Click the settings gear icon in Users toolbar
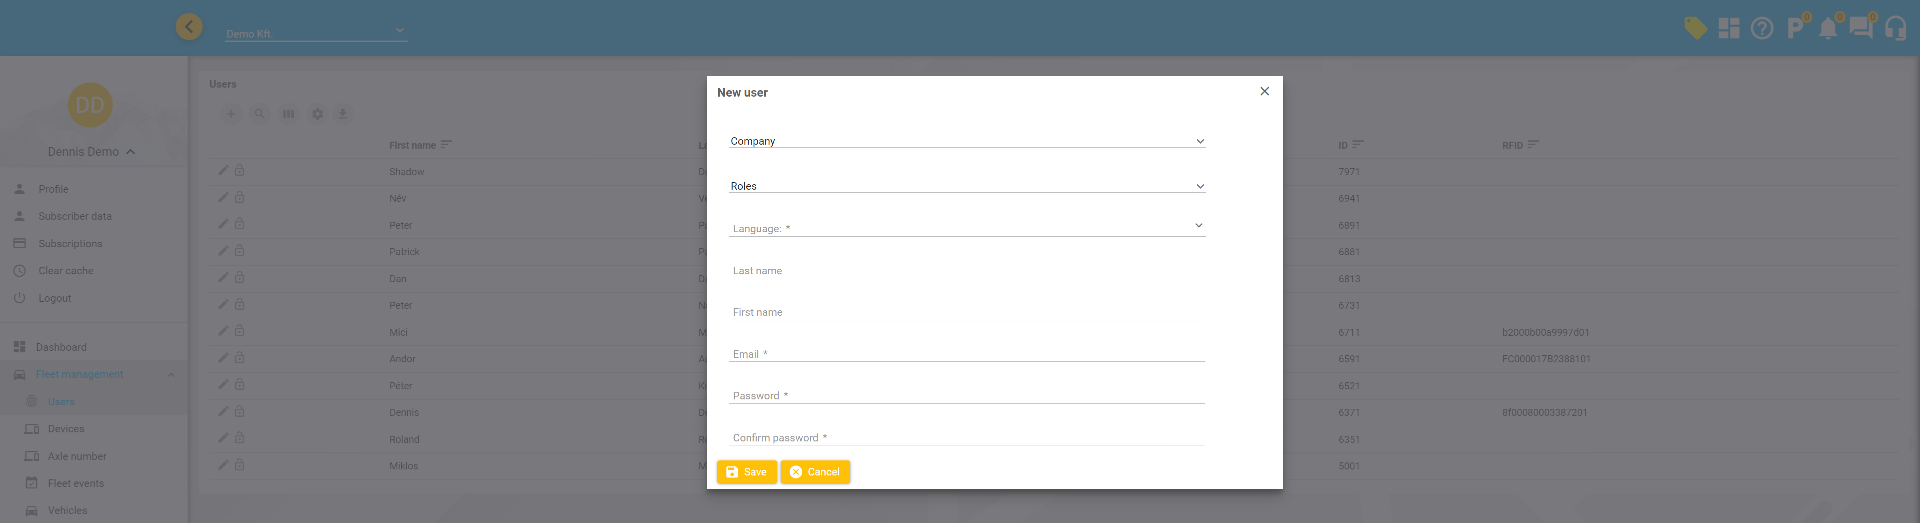Image resolution: width=1920 pixels, height=523 pixels. [317, 114]
